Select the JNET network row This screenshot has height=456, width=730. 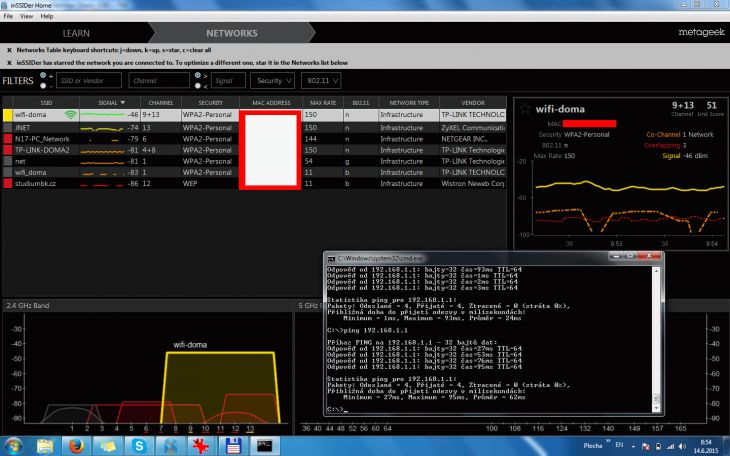pos(254,127)
